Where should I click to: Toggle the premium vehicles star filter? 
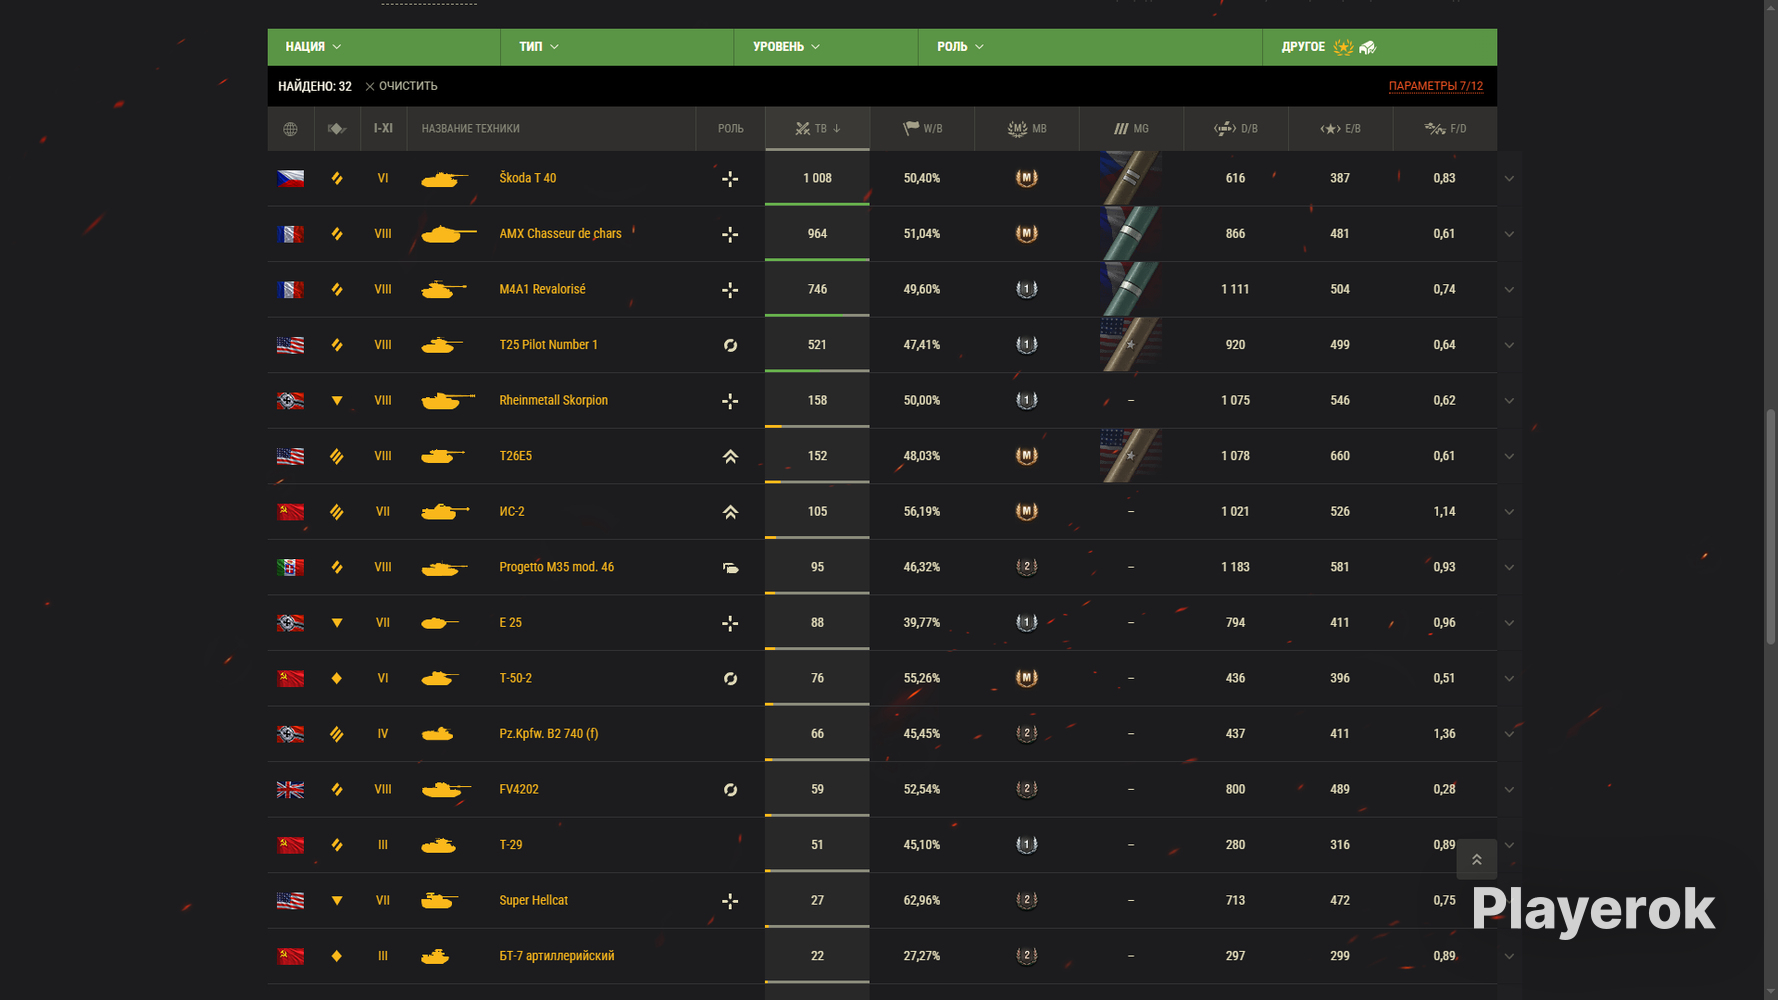click(1343, 47)
